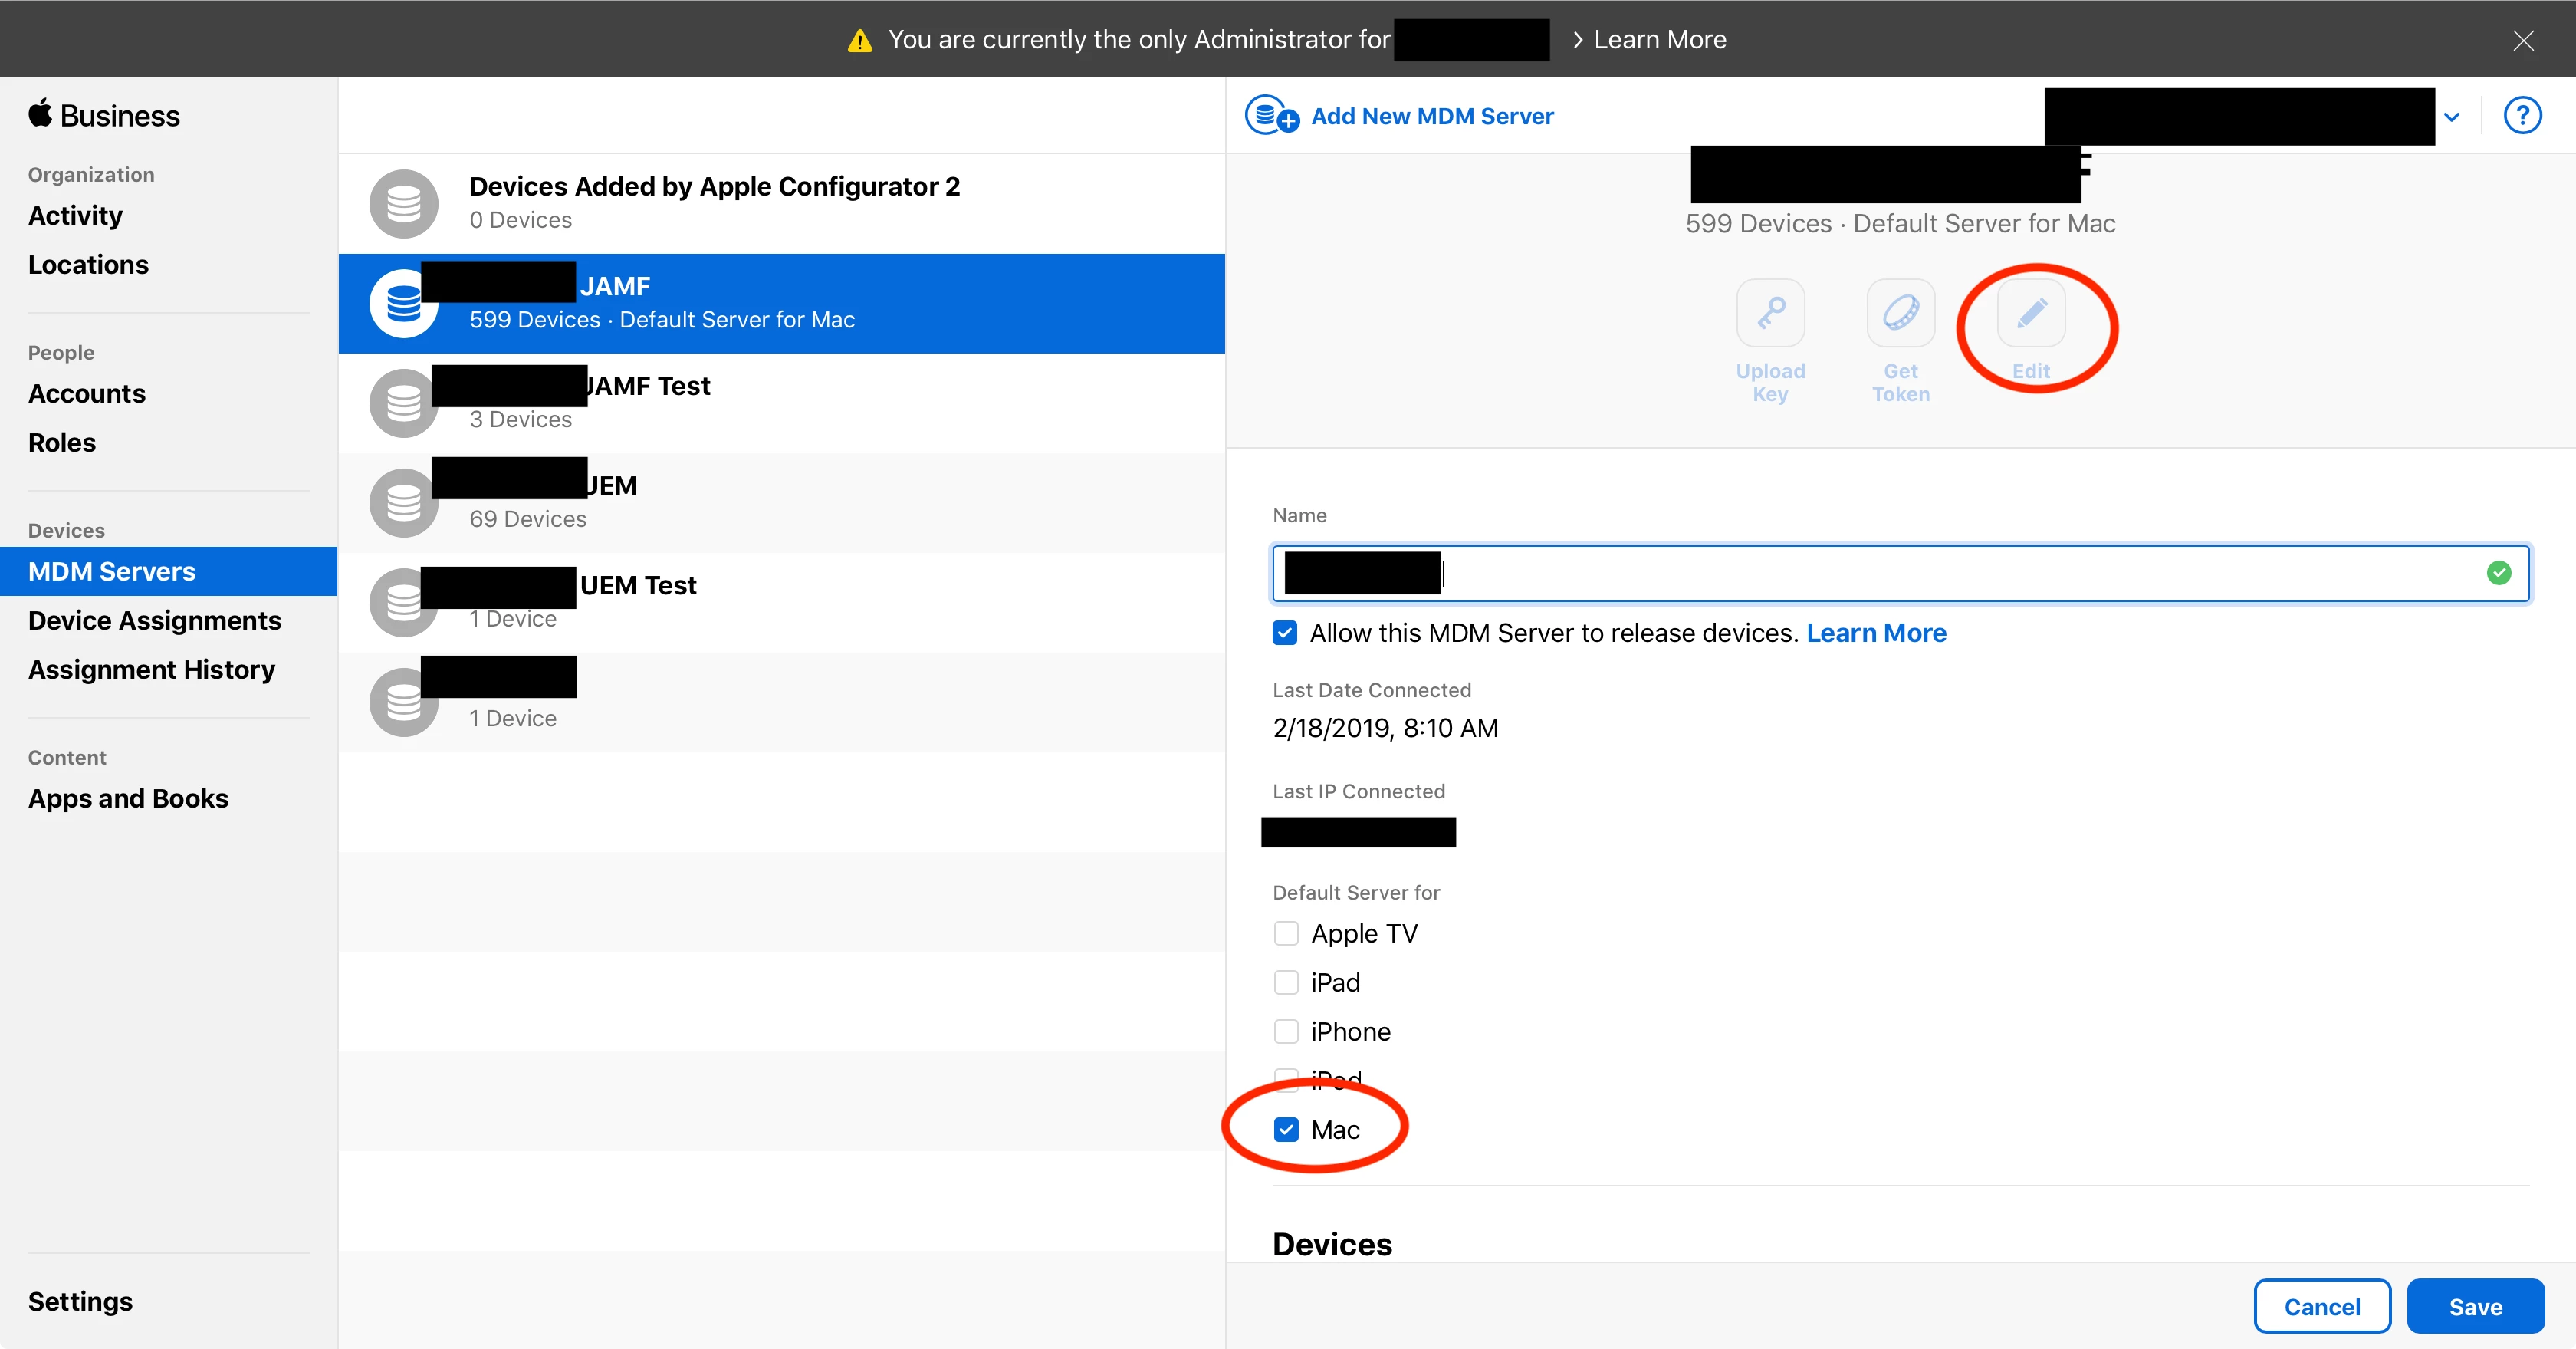This screenshot has height=1349, width=2576.
Task: Save the MDM server changes
Action: coord(2475,1306)
